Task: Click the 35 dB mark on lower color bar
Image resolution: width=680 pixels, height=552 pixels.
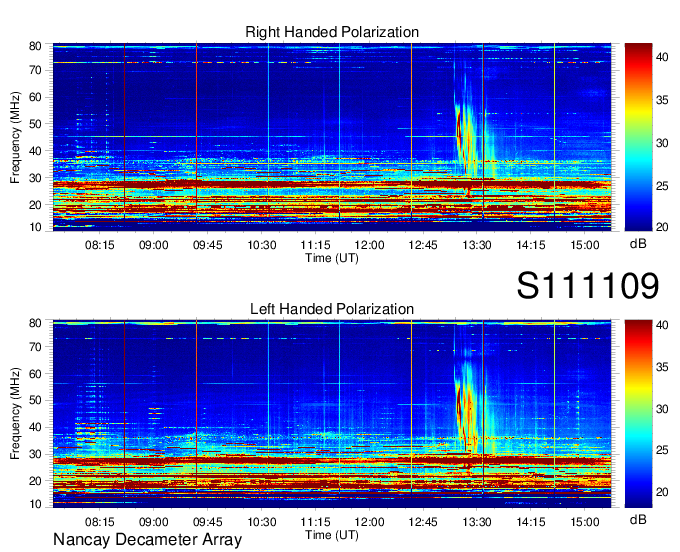Action: tap(662, 367)
